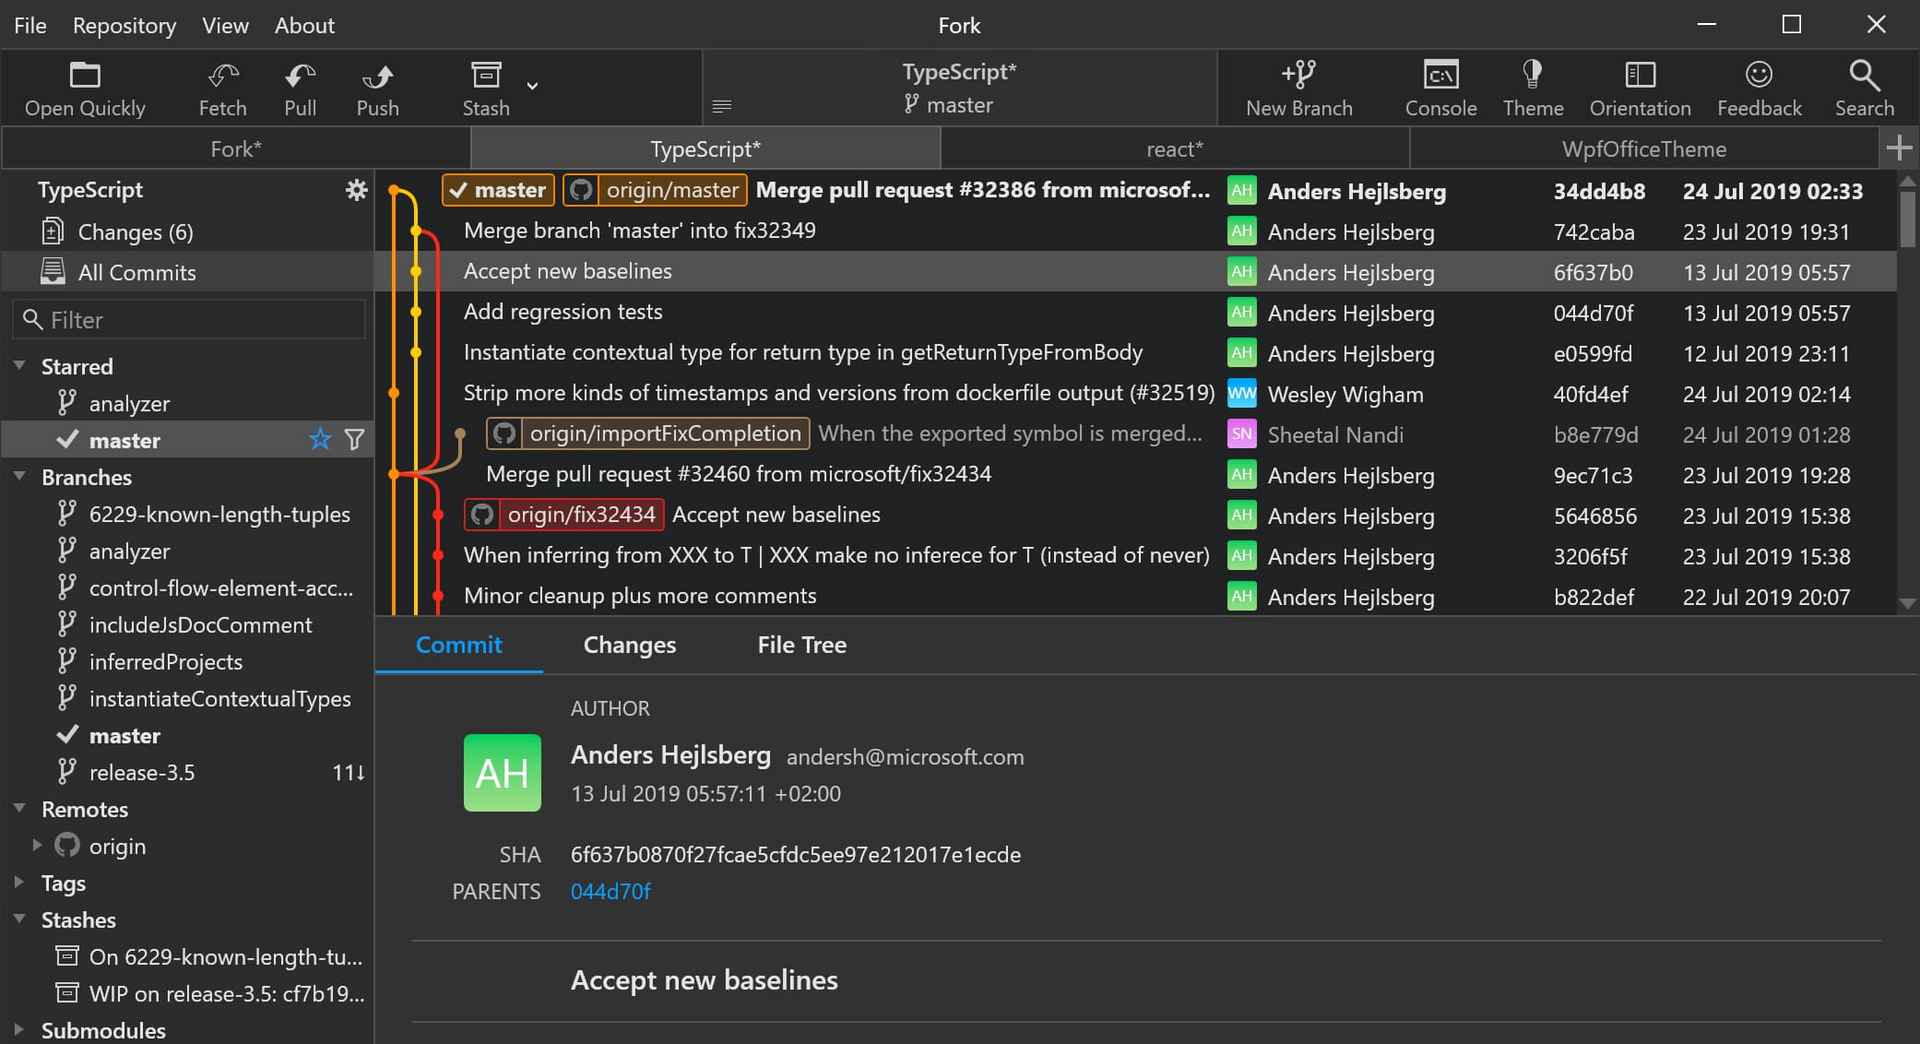Create a New Branch from toolbar

coord(1299,88)
